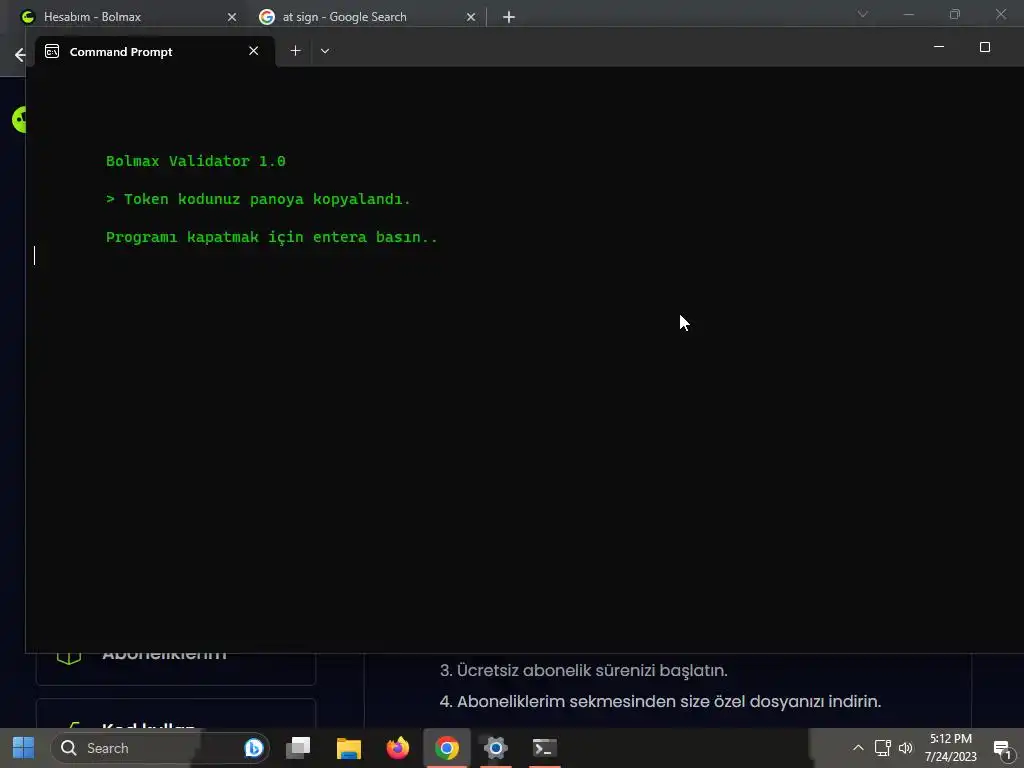1024x768 pixels.
Task: Select the Terminal taskbar icon
Action: point(545,748)
